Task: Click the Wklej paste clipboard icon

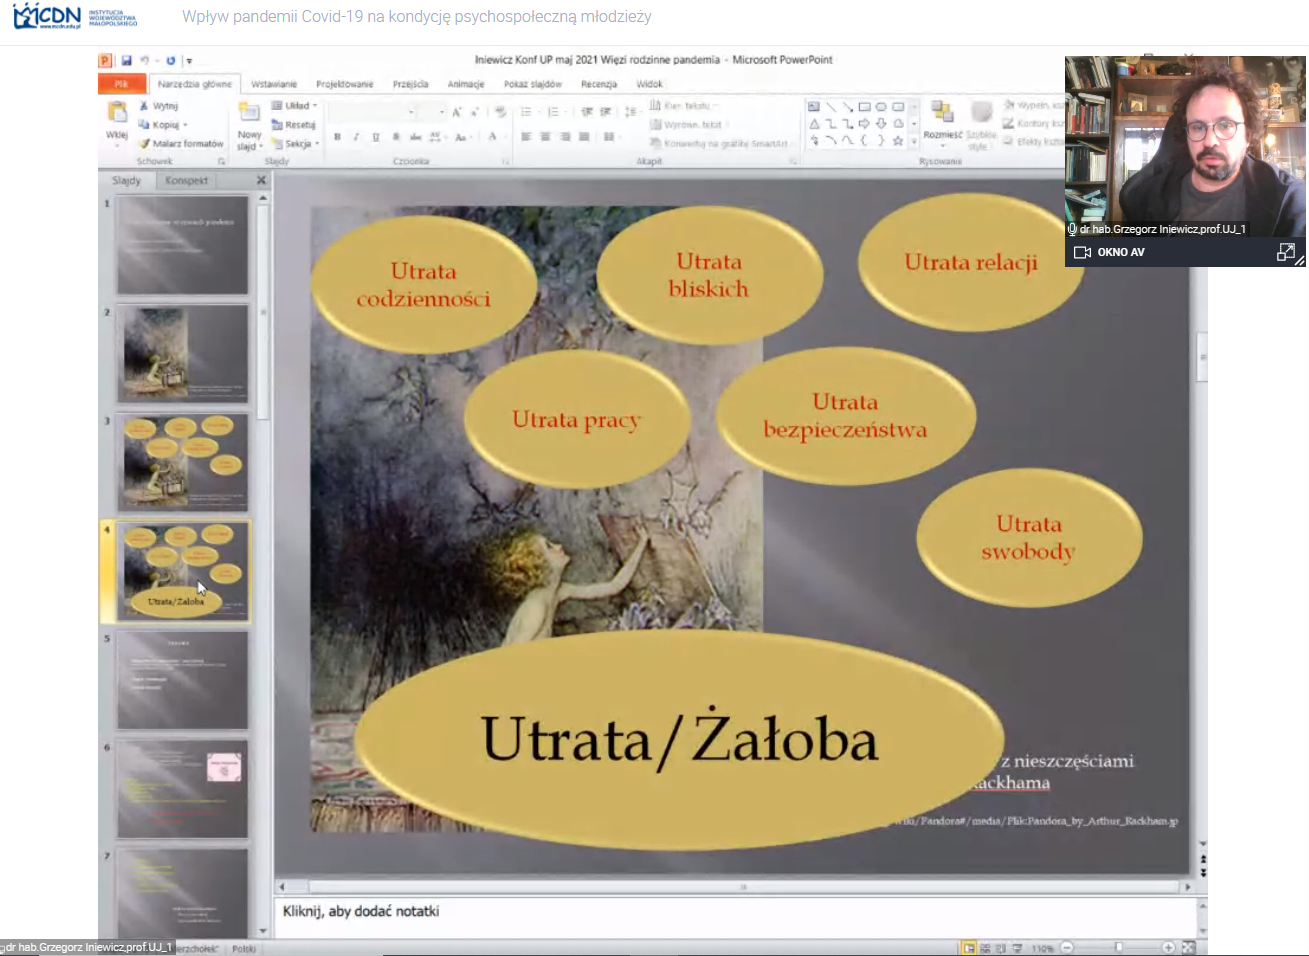Action: [x=117, y=112]
